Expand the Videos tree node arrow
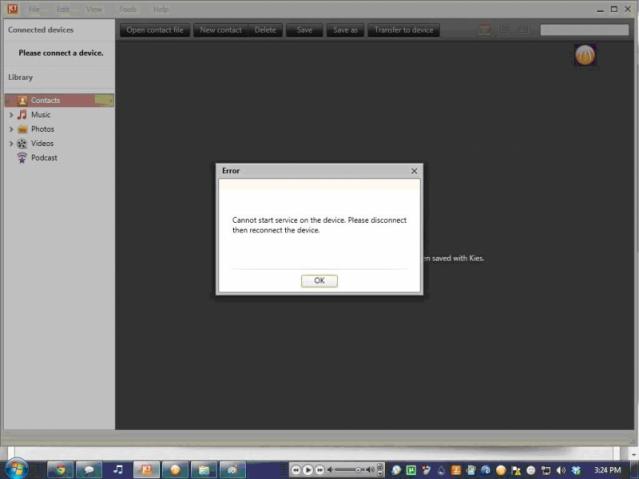Viewport: 639px width, 479px height. pos(11,143)
